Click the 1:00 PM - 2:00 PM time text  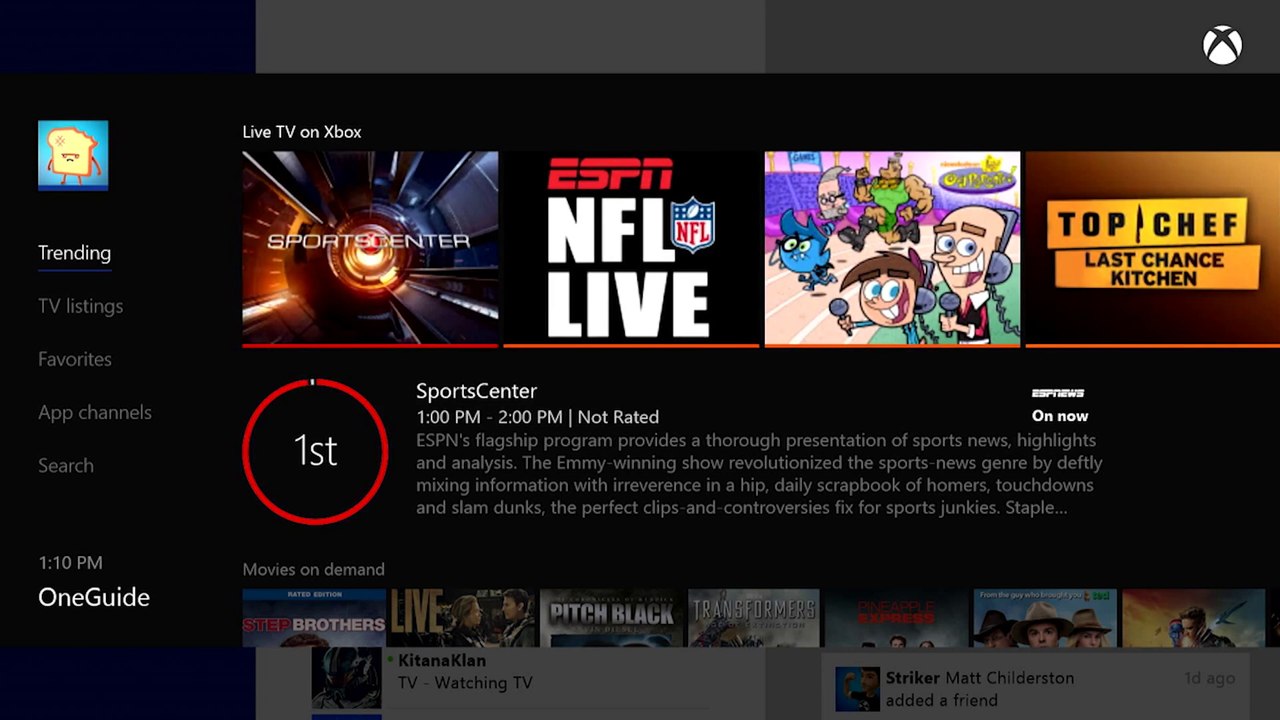tap(489, 417)
